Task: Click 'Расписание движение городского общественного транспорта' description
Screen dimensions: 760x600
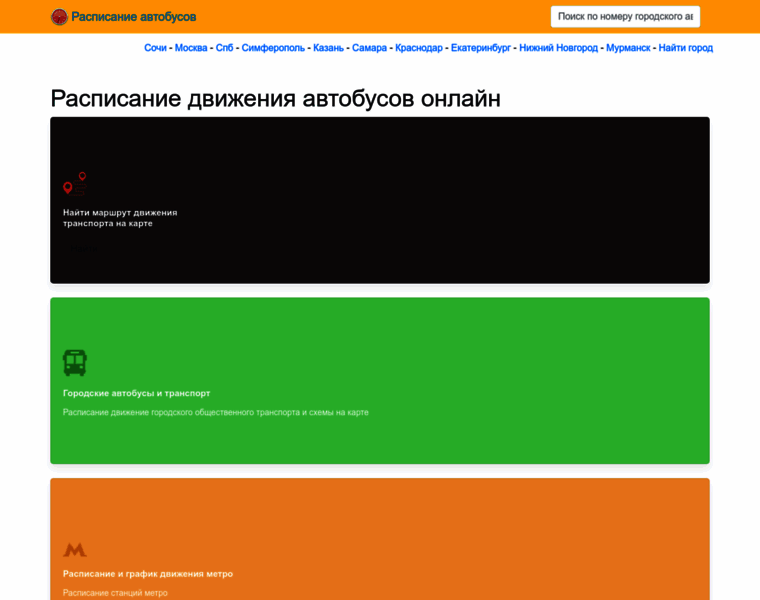Action: tap(215, 412)
